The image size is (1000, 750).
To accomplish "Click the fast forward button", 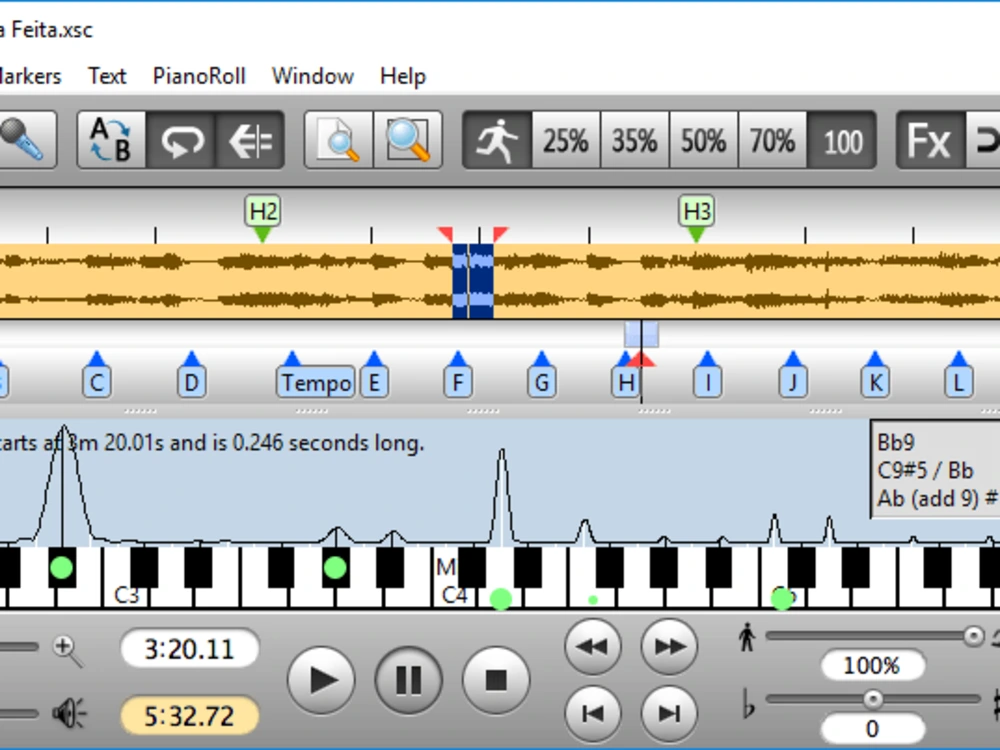I will [669, 647].
